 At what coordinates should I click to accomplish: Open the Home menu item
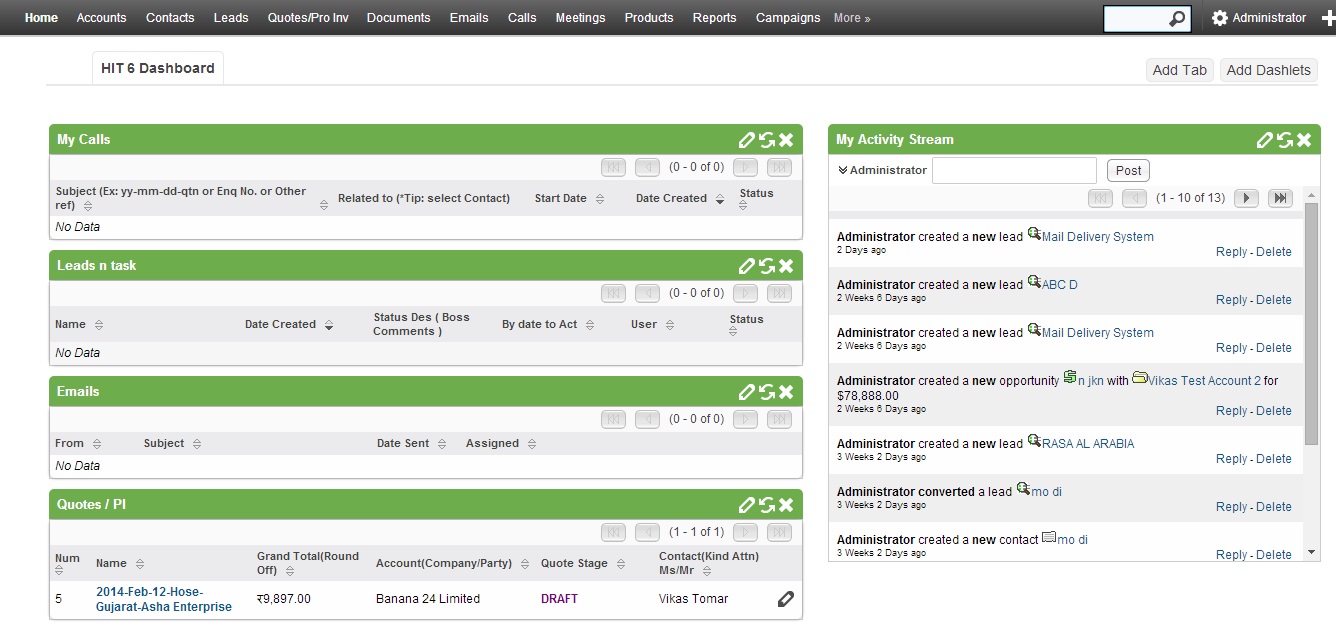tap(41, 18)
